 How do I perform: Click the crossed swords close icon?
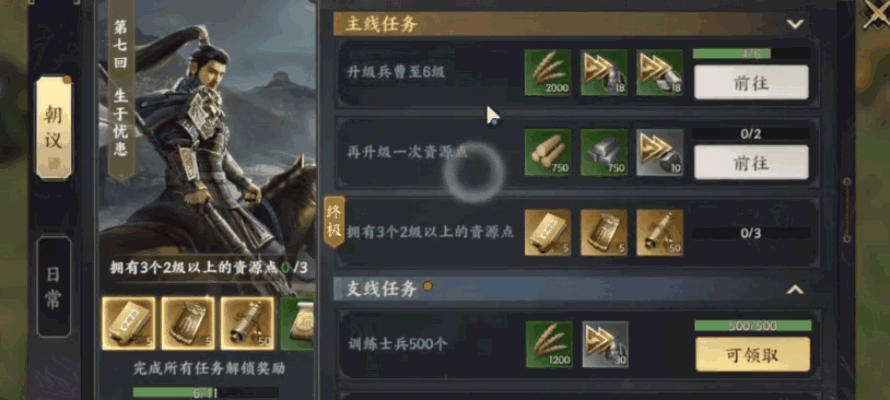pos(876,14)
